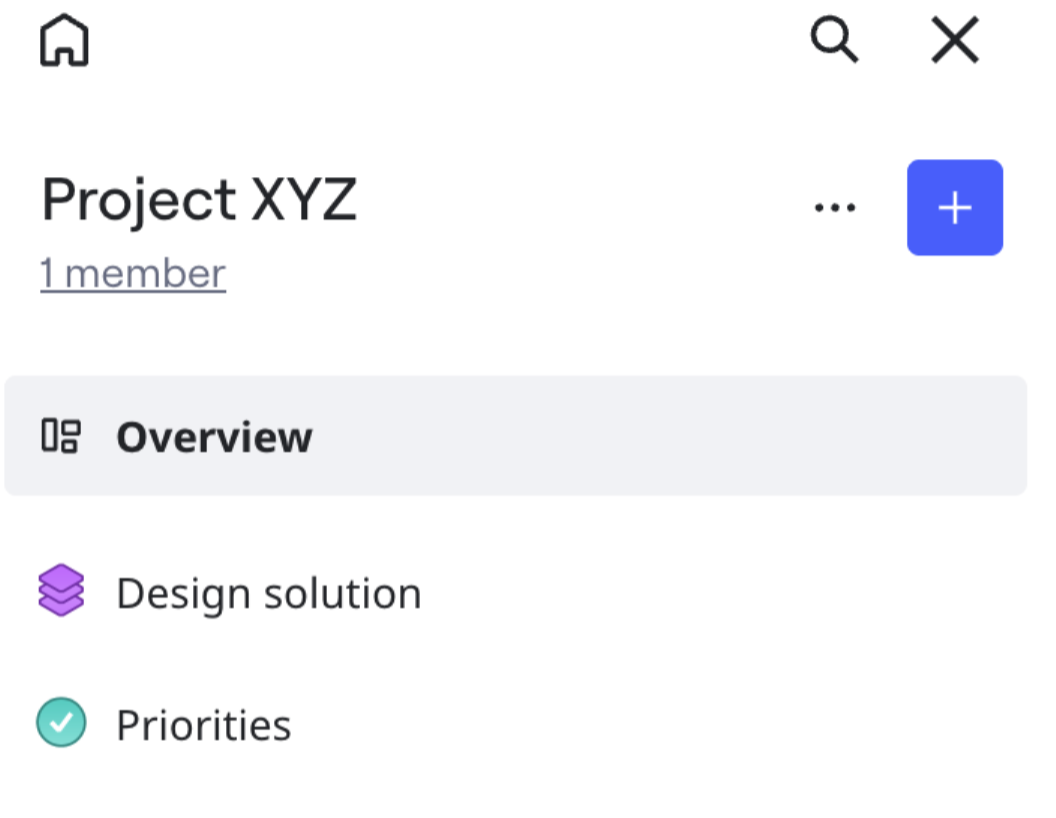
Task: Search within the workspace
Action: tap(834, 42)
